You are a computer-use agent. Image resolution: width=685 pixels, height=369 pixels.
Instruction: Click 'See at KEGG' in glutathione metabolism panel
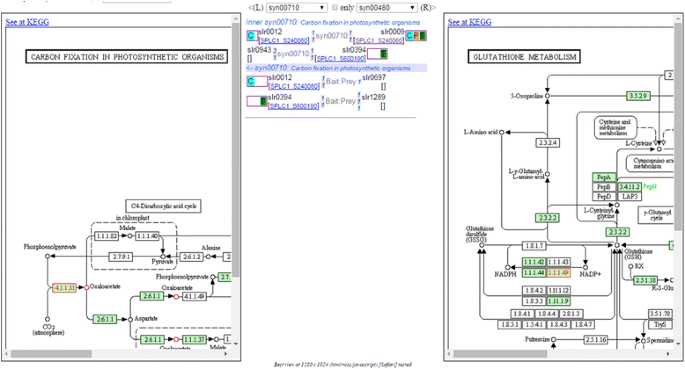[x=470, y=22]
